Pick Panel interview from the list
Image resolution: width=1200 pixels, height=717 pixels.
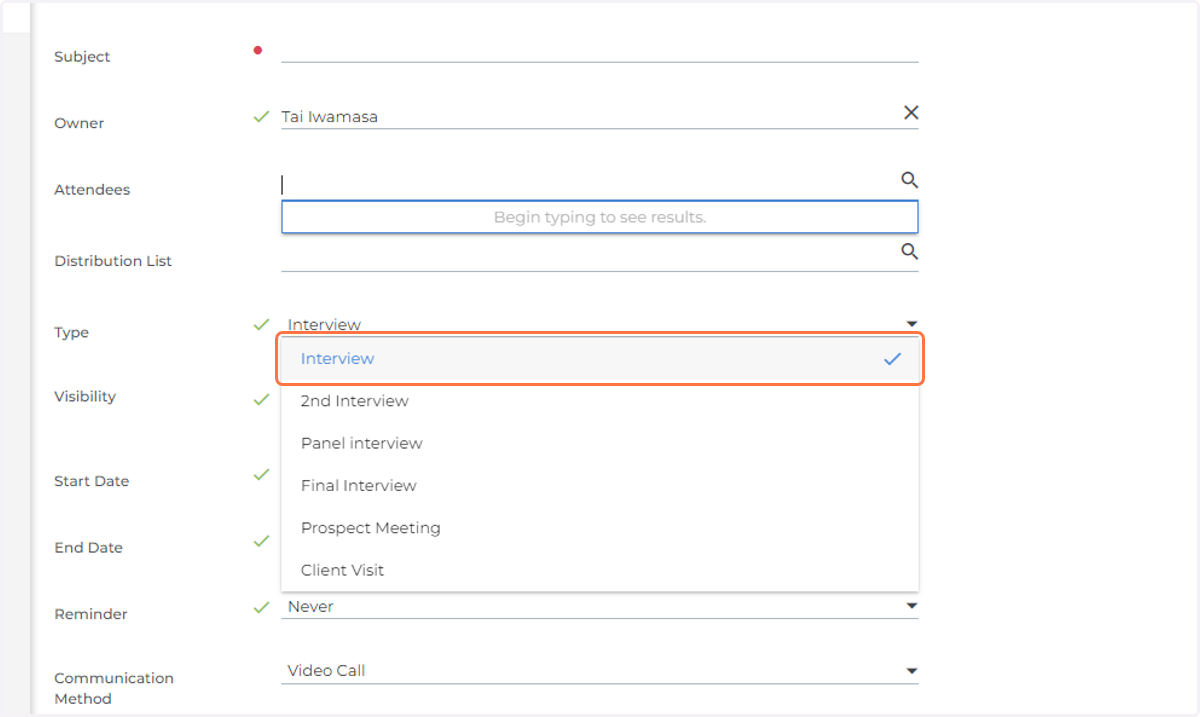coord(600,443)
